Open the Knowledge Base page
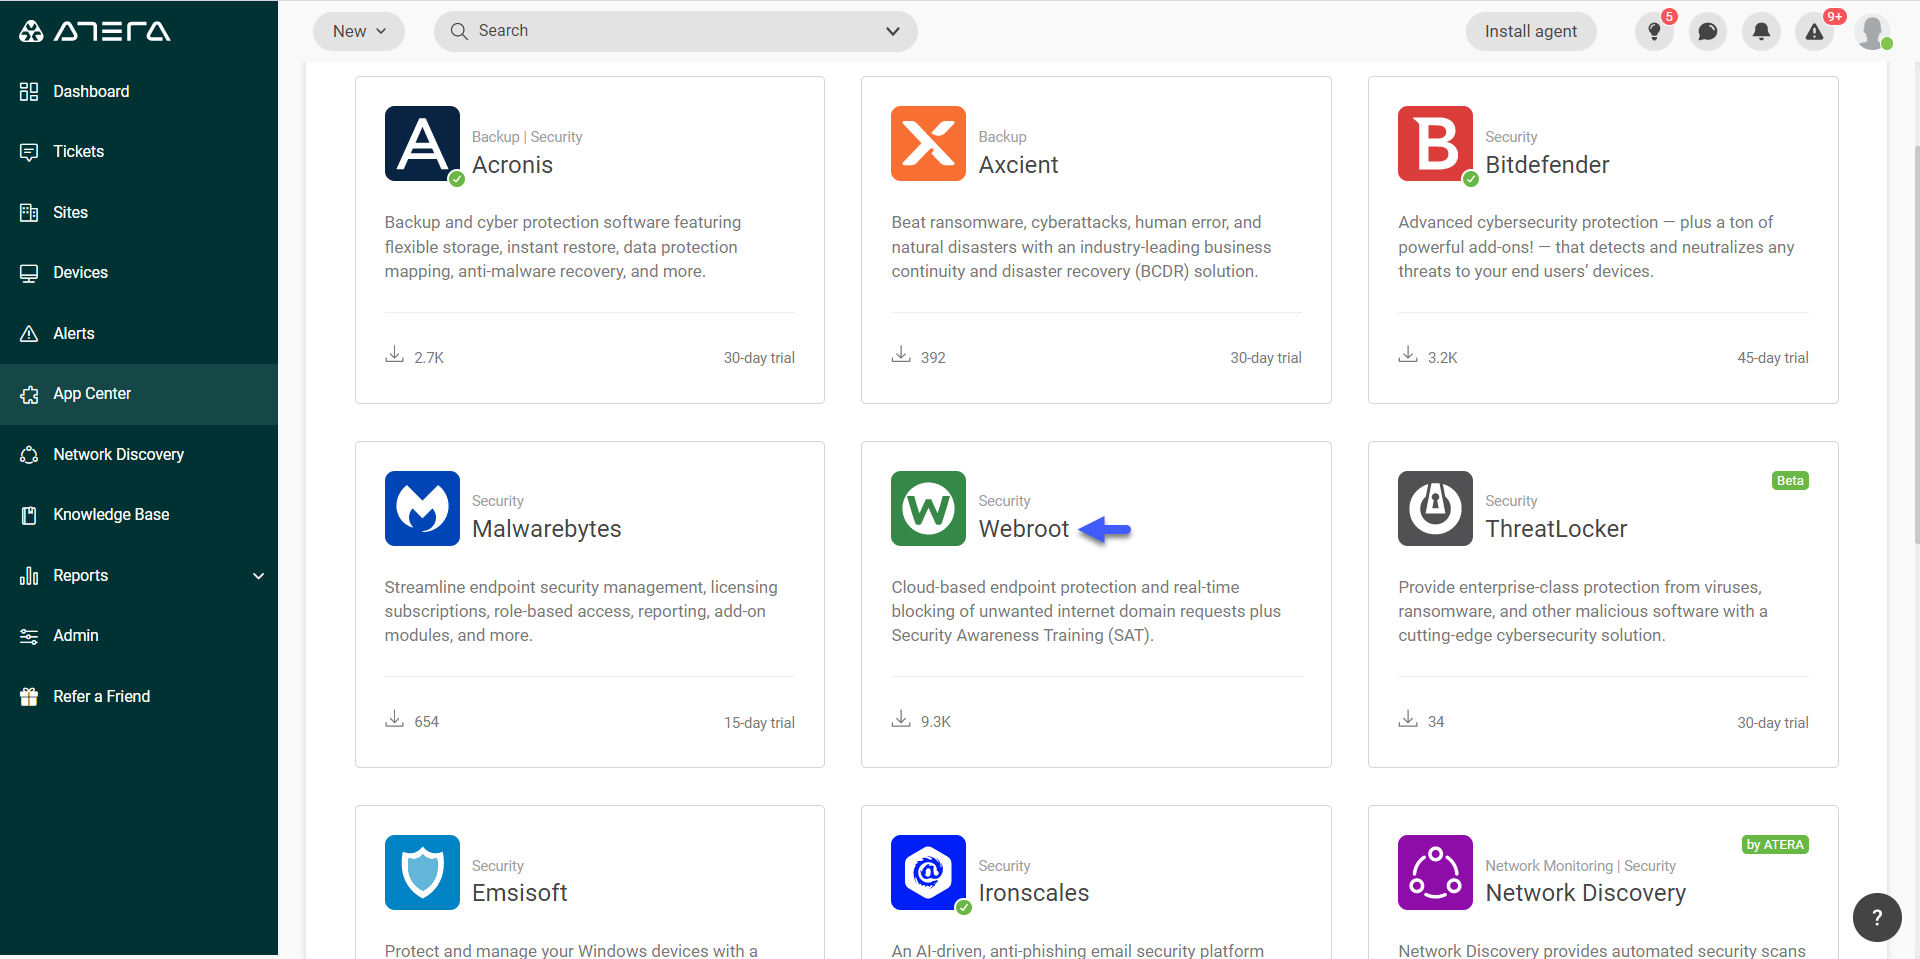 click(x=111, y=514)
